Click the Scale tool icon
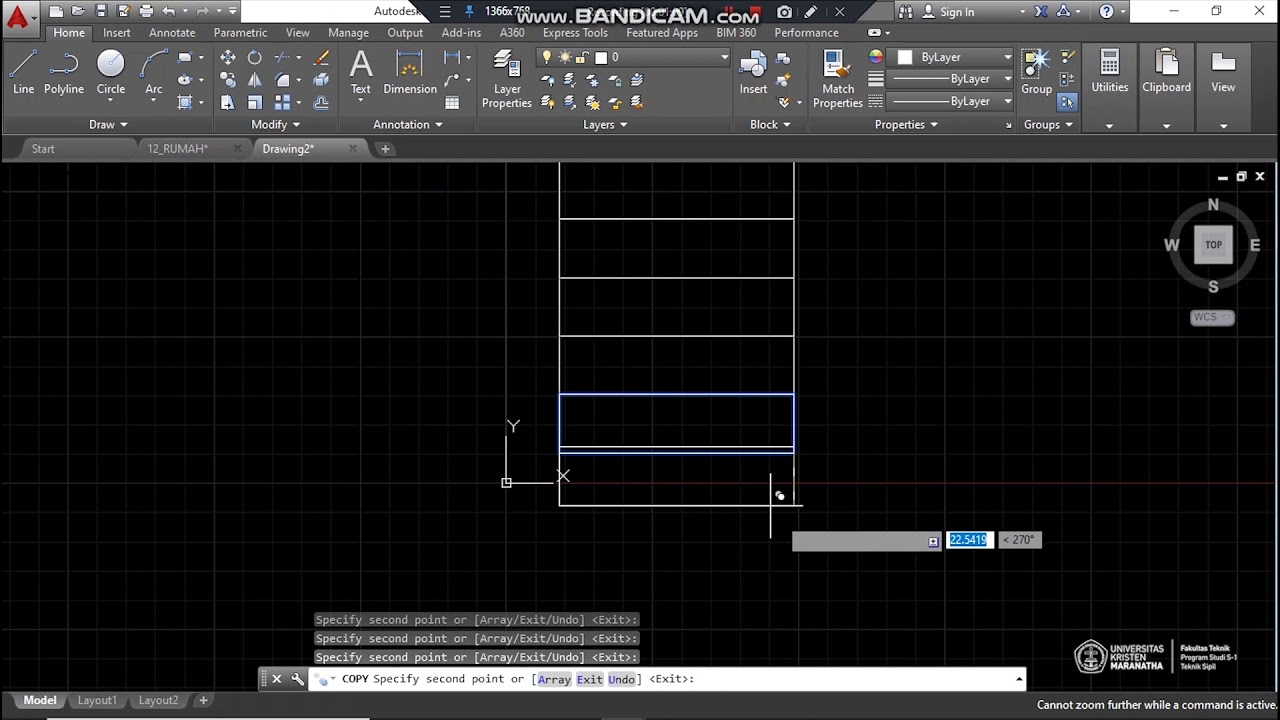This screenshot has height=720, width=1280. pos(255,102)
